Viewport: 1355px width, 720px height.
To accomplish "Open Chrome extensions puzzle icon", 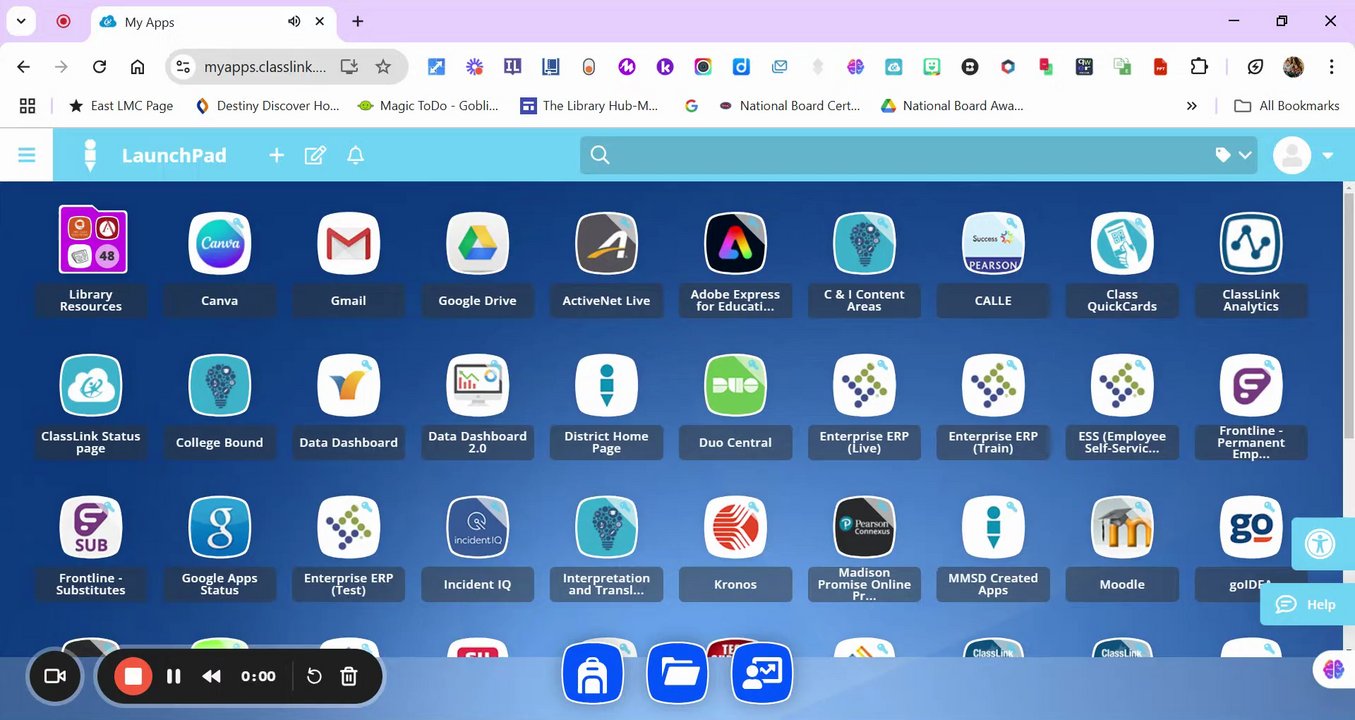I will (x=1198, y=67).
